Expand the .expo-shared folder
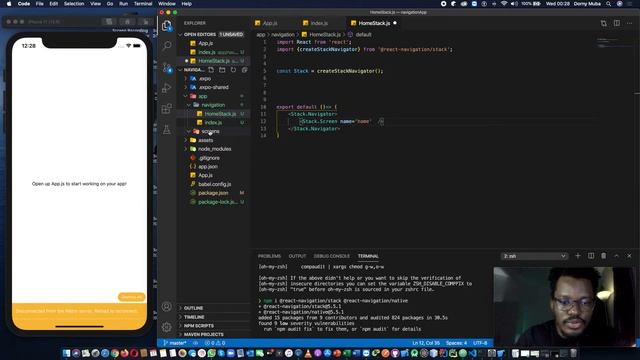The width and height of the screenshot is (640, 360). tap(213, 87)
